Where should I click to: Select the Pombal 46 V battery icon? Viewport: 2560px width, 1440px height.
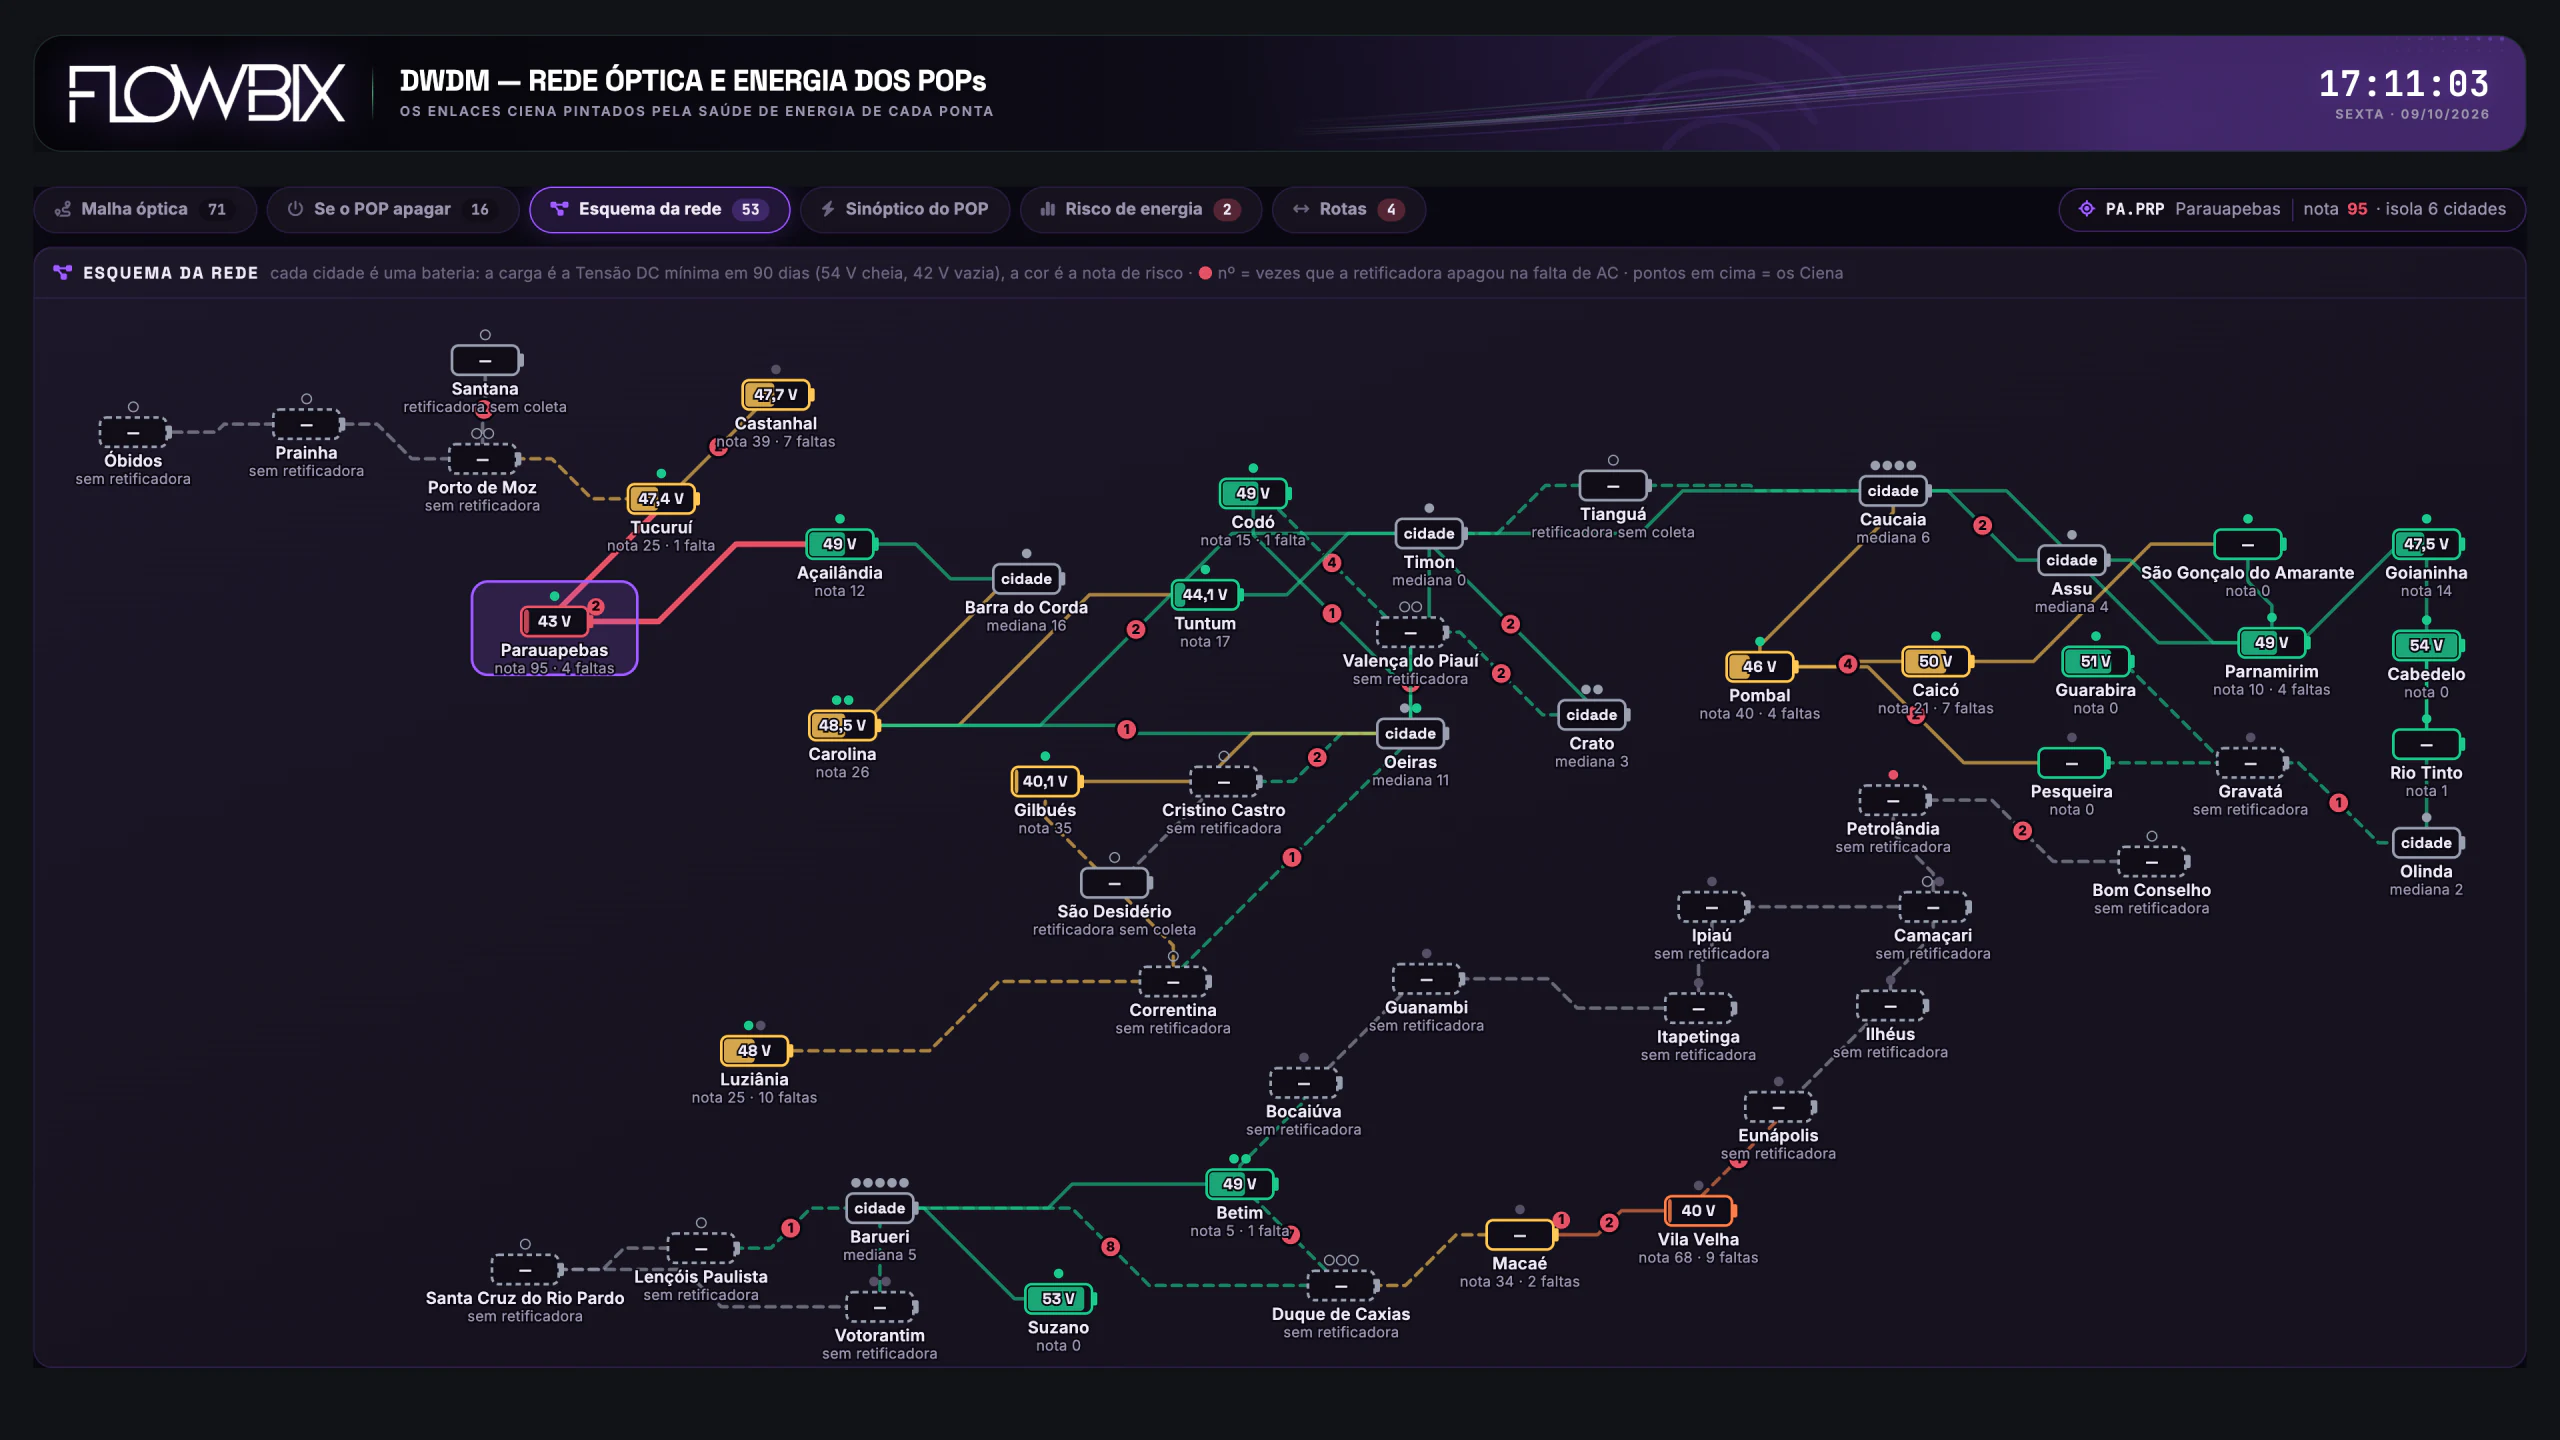(x=1760, y=666)
